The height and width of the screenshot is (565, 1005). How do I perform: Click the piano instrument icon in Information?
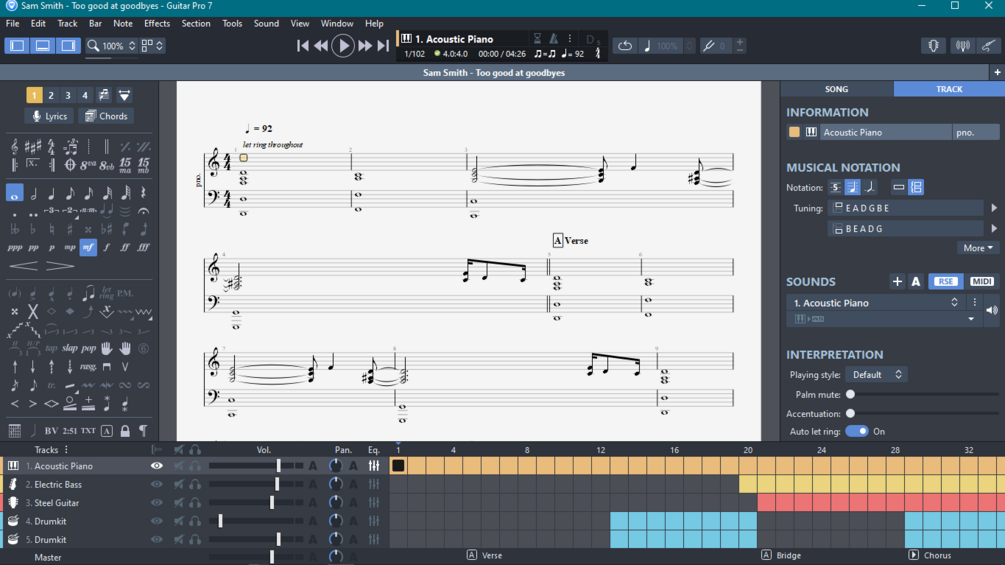811,133
